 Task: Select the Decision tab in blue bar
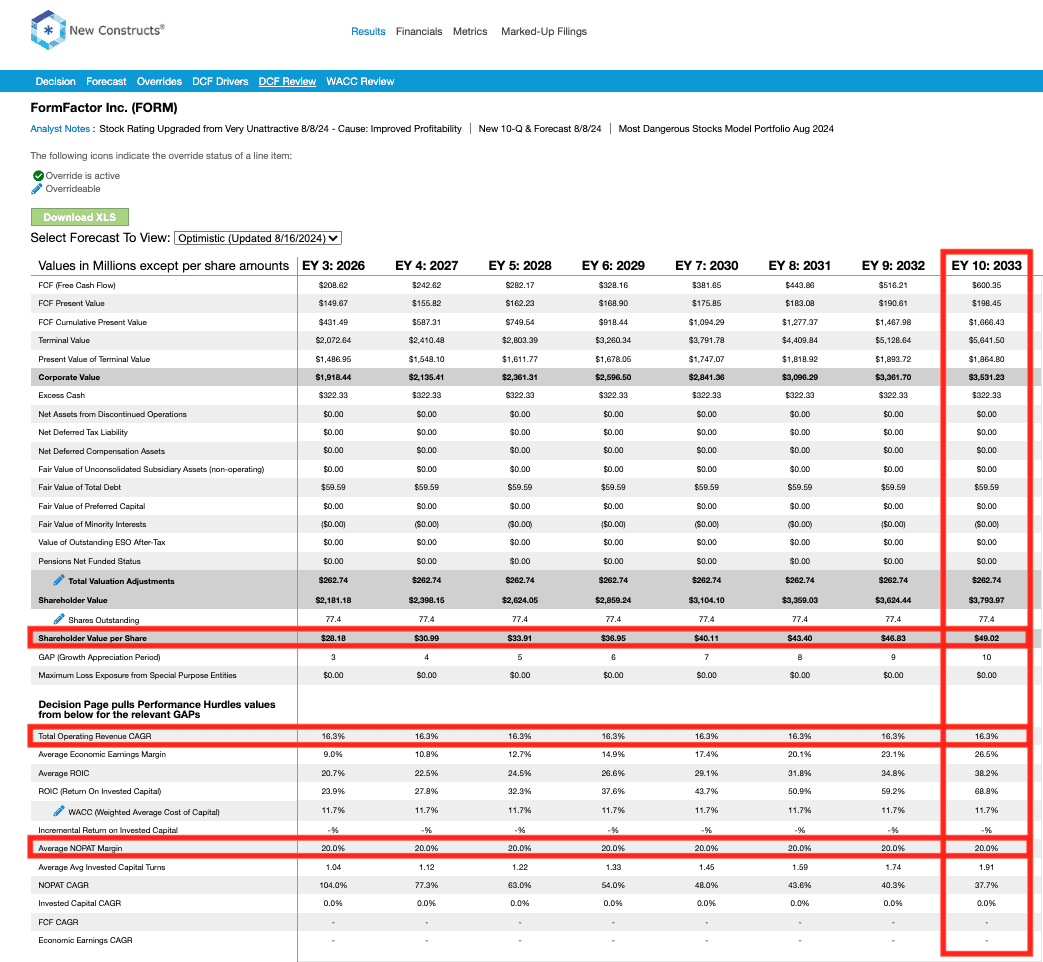pyautogui.click(x=55, y=81)
